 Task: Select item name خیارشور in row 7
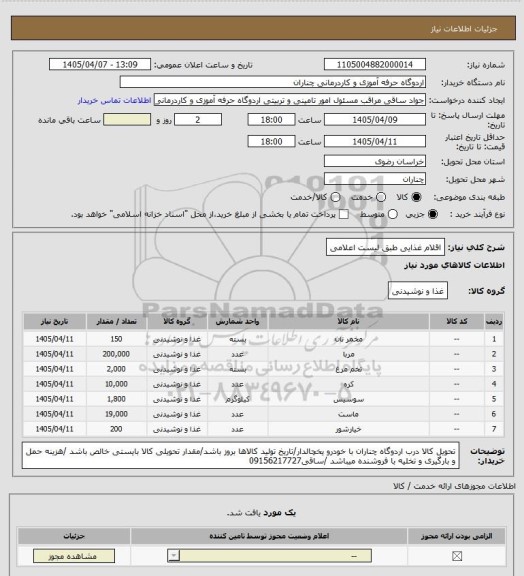point(348,429)
